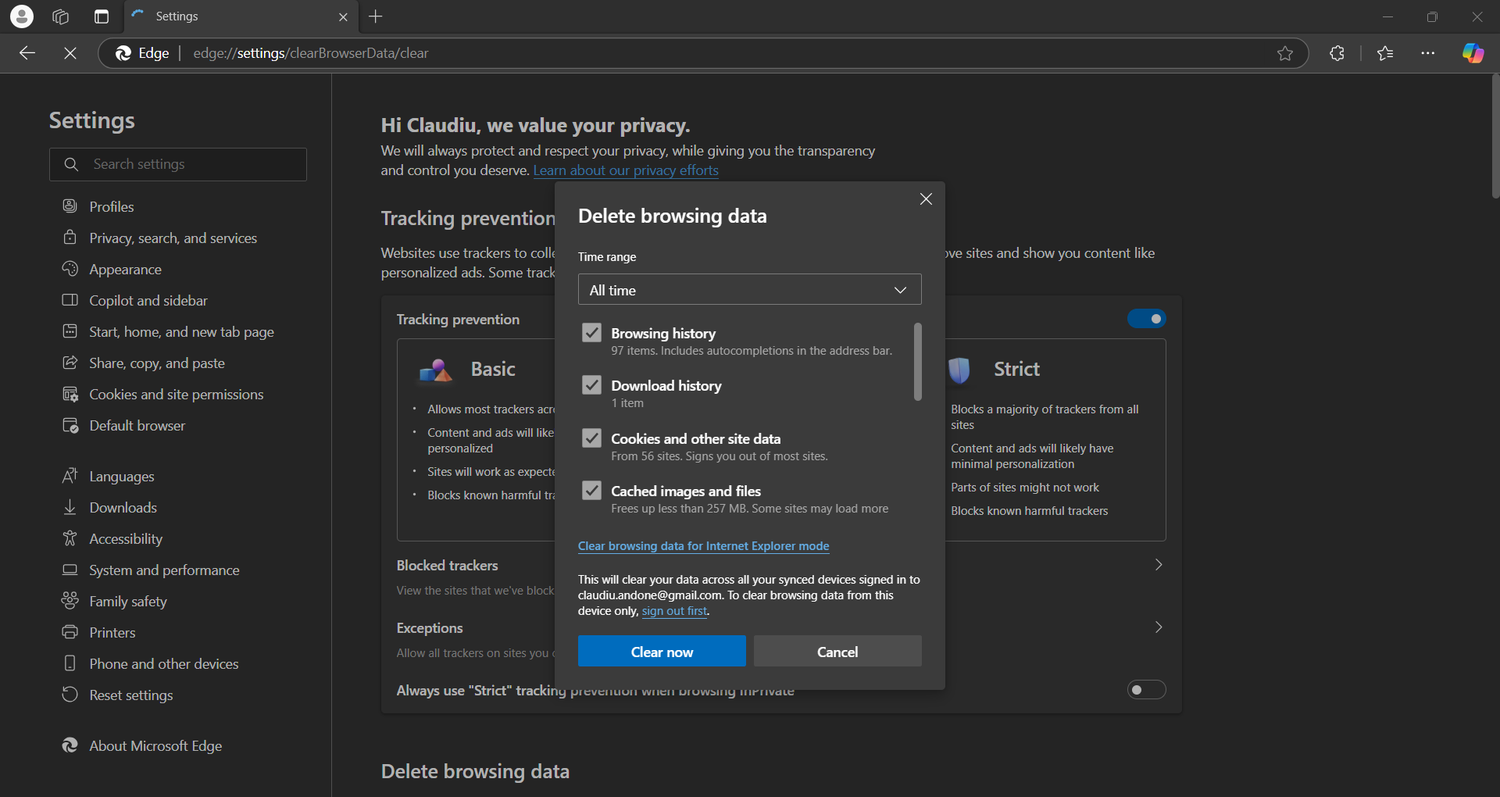Image resolution: width=1500 pixels, height=797 pixels.
Task: Open System and performance settings
Action: pos(164,570)
